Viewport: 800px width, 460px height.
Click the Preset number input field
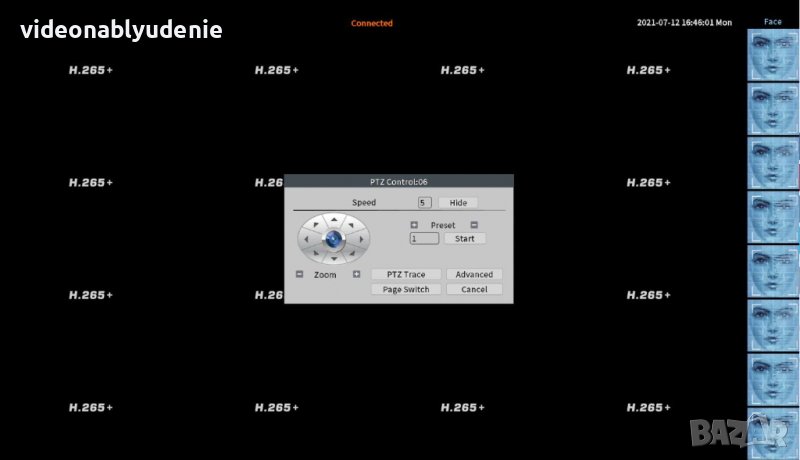tap(424, 239)
